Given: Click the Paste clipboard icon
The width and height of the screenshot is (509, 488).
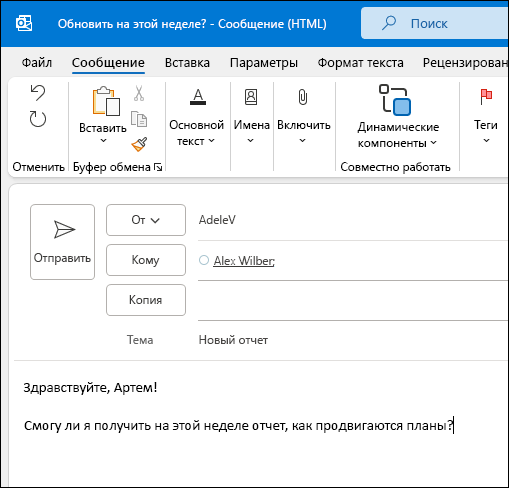Looking at the screenshot, I should [x=106, y=101].
